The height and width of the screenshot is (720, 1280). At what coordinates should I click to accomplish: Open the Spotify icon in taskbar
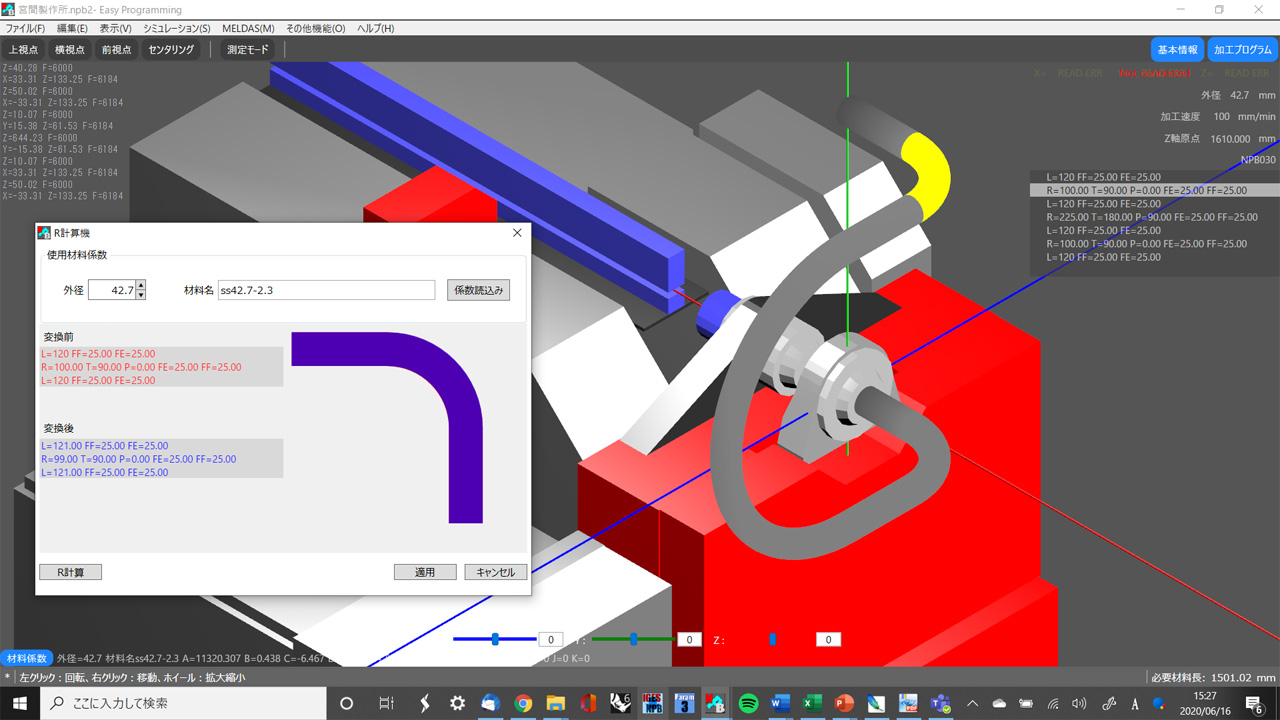click(x=748, y=703)
